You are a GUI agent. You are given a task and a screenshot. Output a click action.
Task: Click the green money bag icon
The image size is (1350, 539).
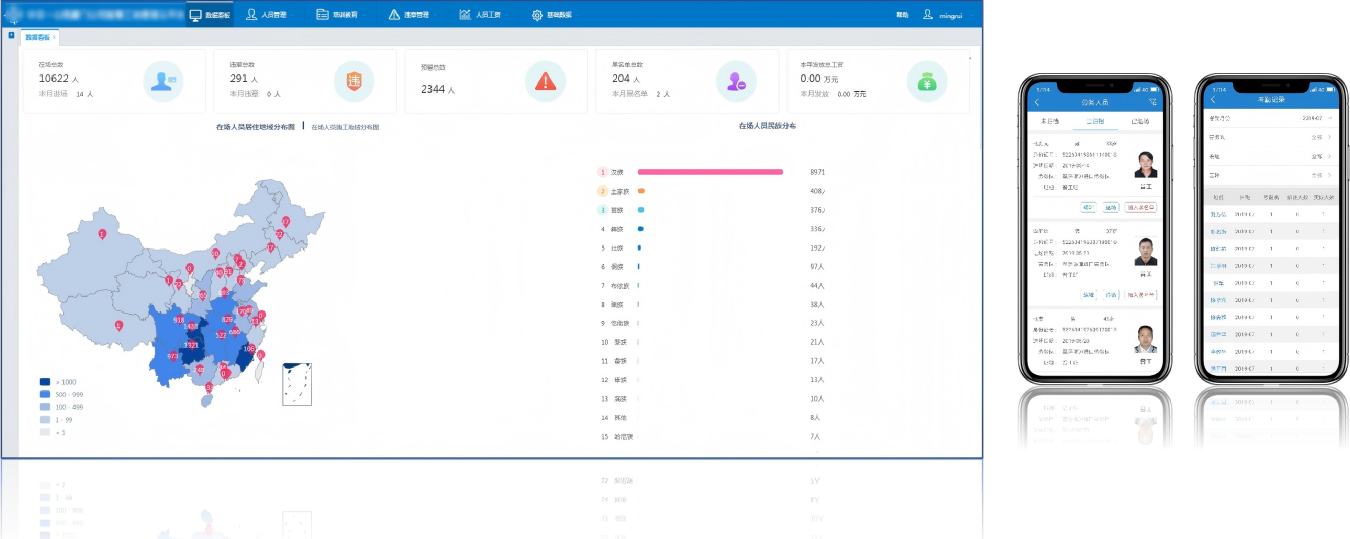click(926, 82)
